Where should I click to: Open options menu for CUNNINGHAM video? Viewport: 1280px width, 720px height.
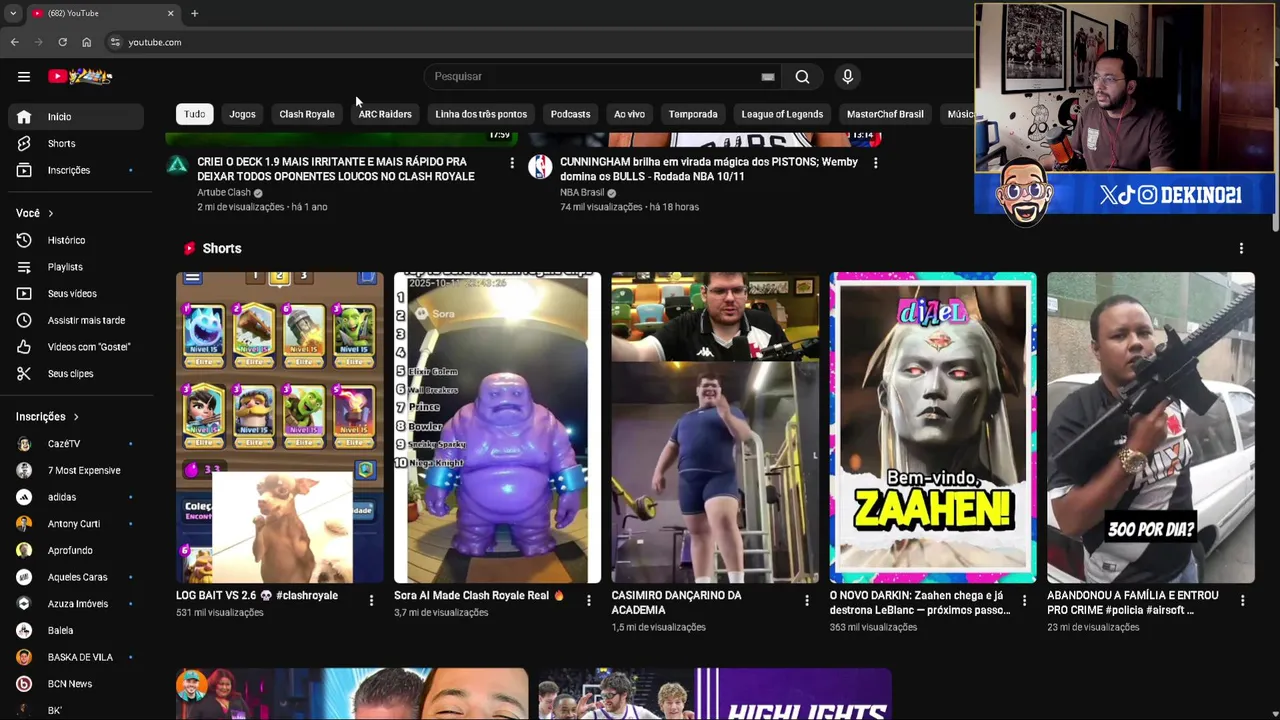[x=875, y=162]
